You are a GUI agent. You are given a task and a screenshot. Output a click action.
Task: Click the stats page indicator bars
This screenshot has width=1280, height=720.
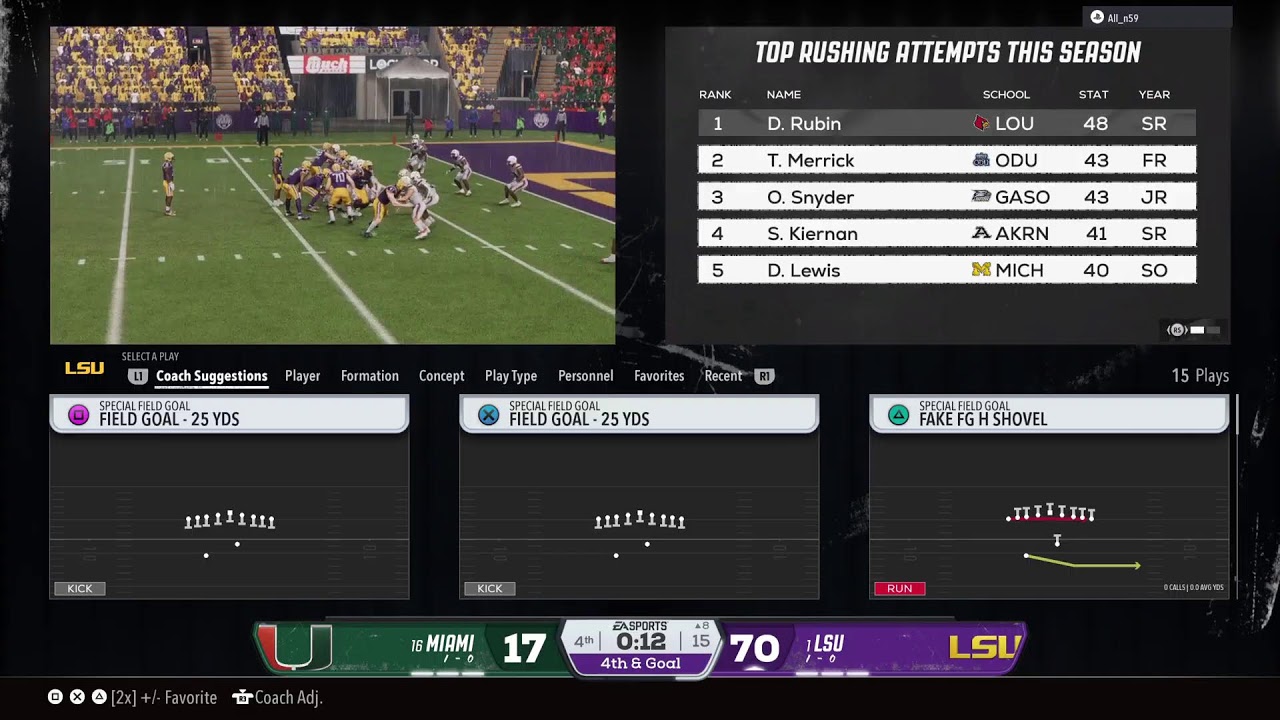[1204, 330]
